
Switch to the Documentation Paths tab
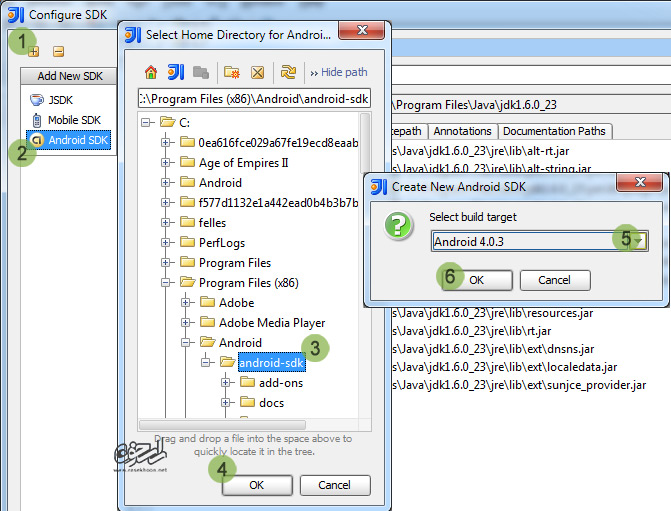553,131
